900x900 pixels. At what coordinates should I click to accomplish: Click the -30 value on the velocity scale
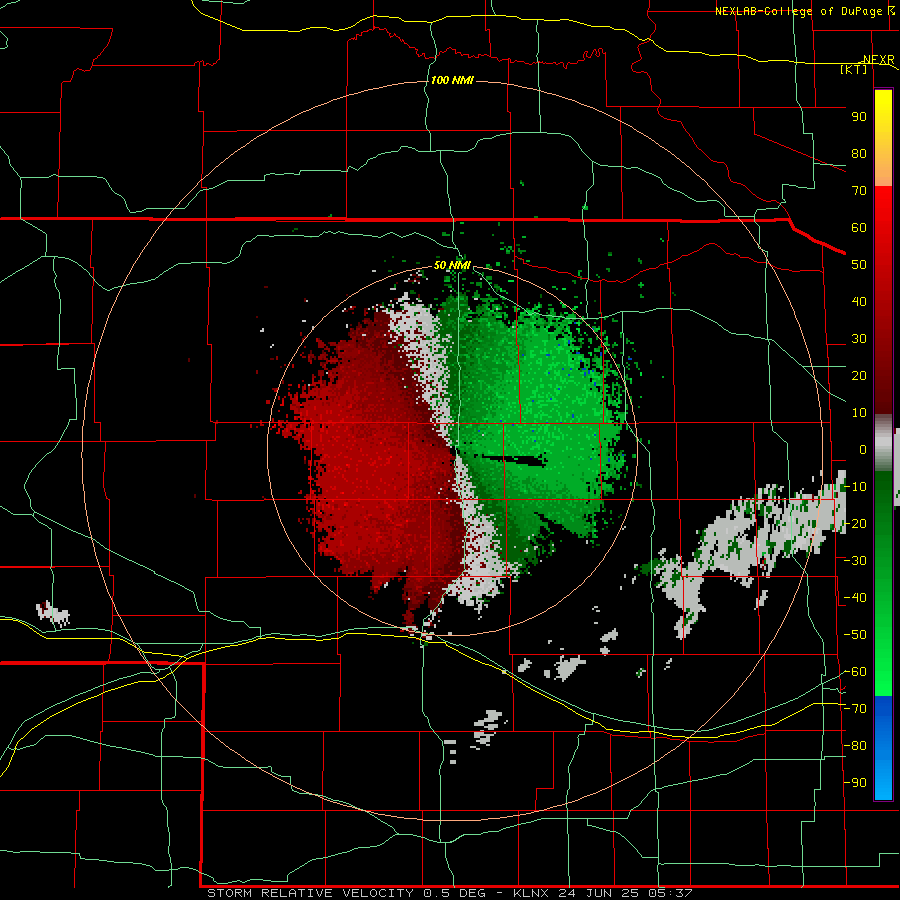point(855,560)
